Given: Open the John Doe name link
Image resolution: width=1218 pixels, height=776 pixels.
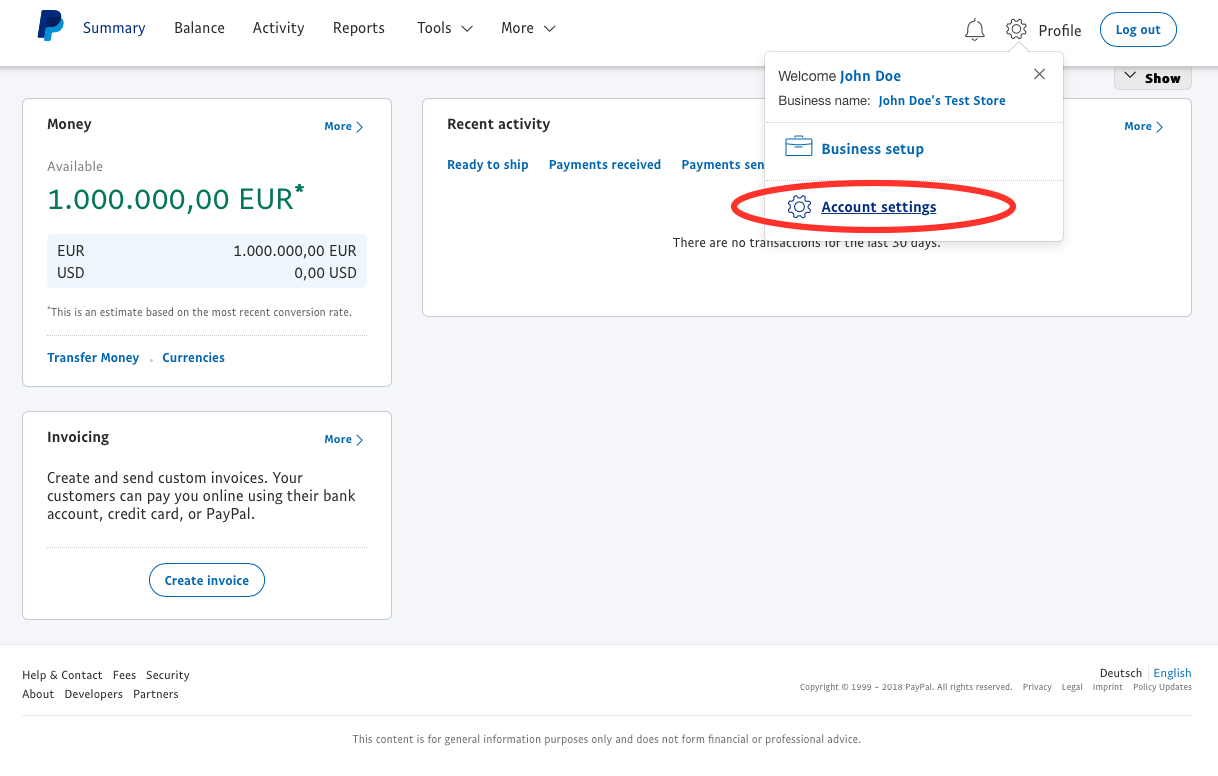Looking at the screenshot, I should pyautogui.click(x=870, y=76).
